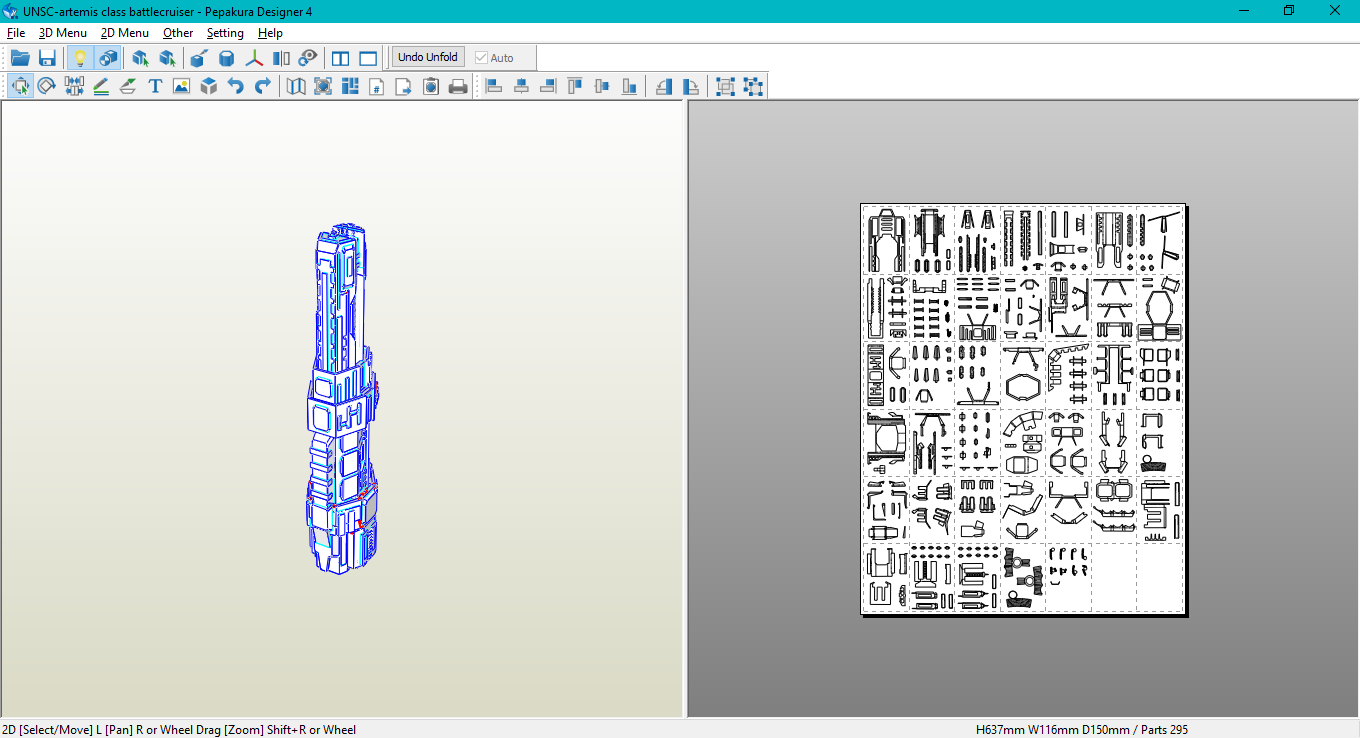
Task: Expand the Setting menu
Action: pyautogui.click(x=225, y=33)
